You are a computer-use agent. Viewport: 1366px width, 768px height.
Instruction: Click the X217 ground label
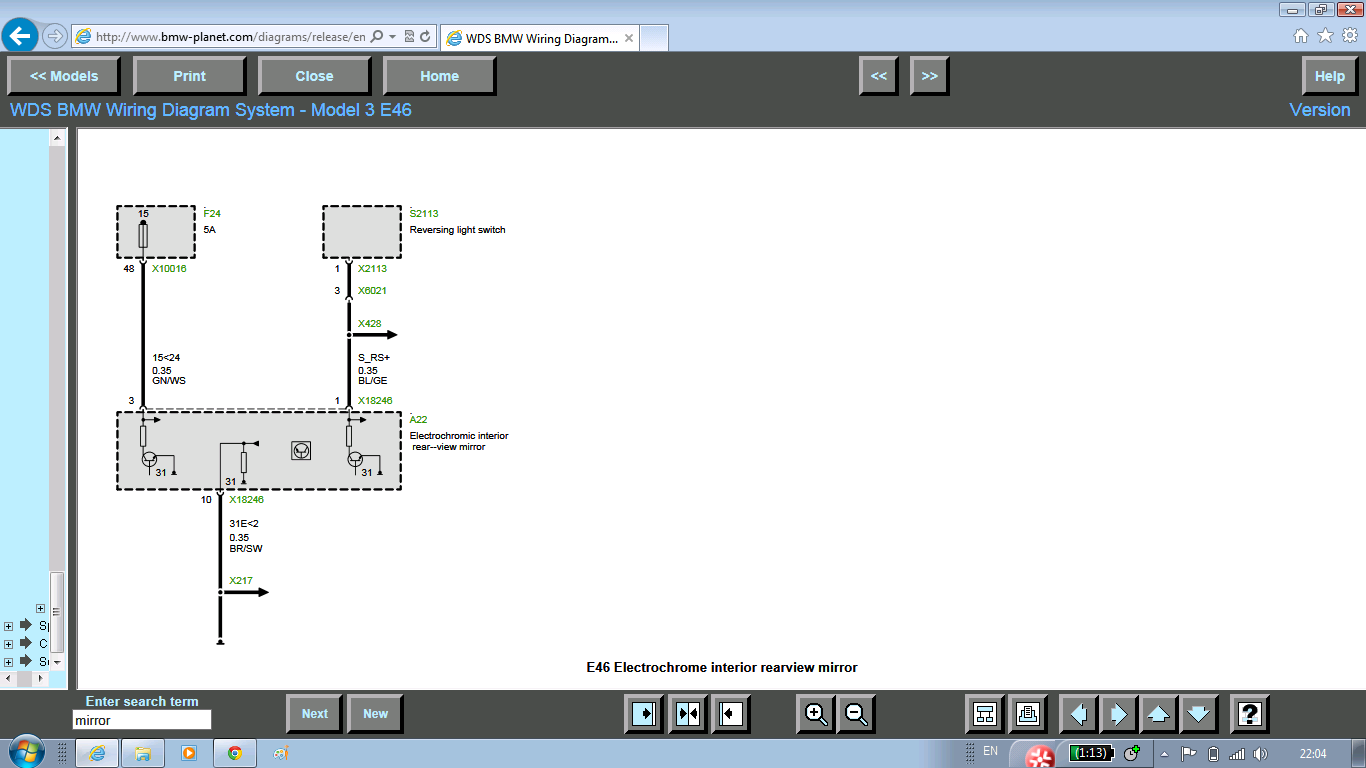pos(240,581)
